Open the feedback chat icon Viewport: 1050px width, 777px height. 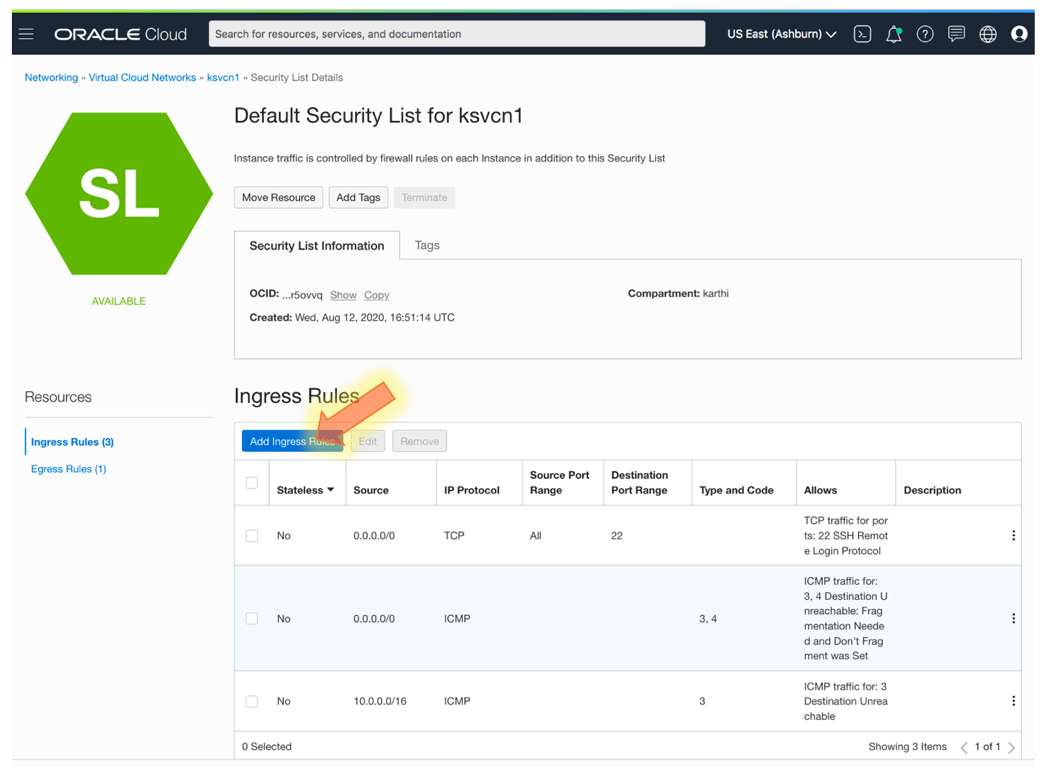click(956, 33)
